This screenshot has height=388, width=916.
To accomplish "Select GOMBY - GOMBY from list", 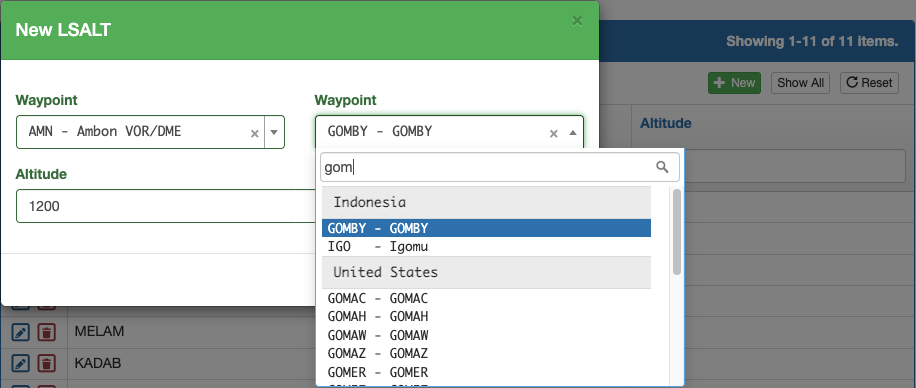I will tap(486, 228).
